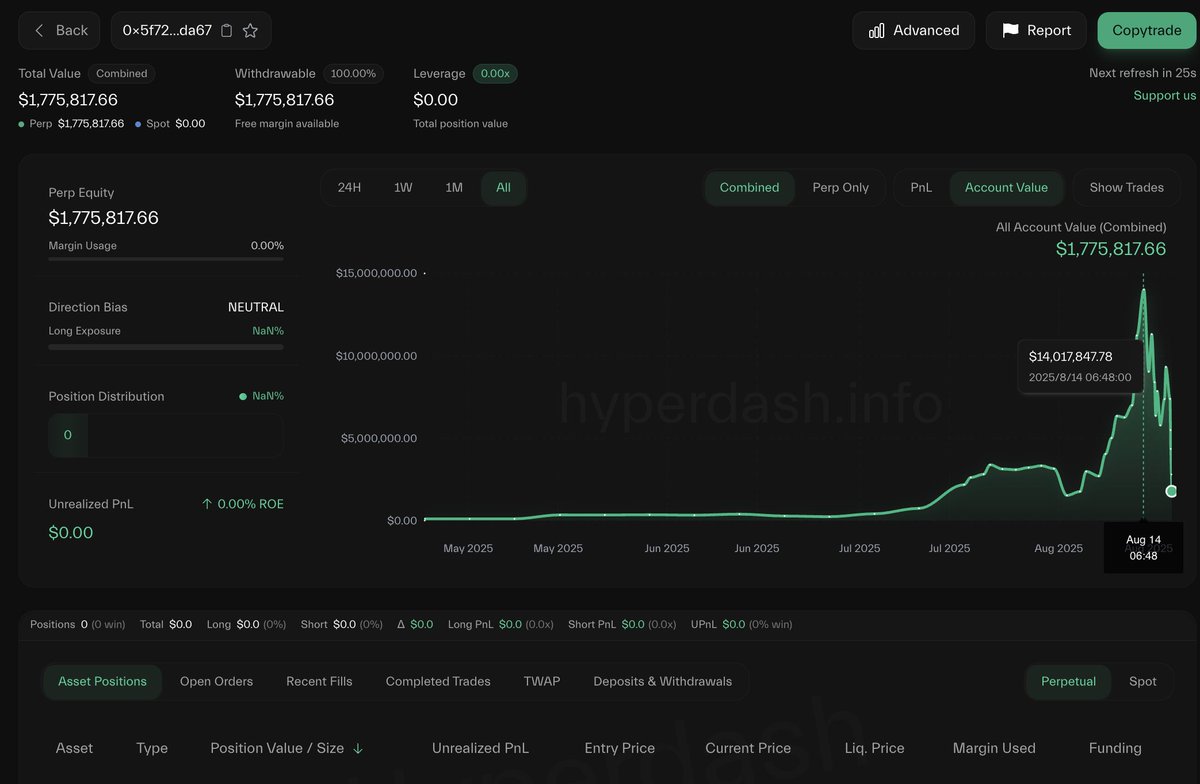
Task: Toggle Show Trades on chart
Action: click(x=1127, y=187)
